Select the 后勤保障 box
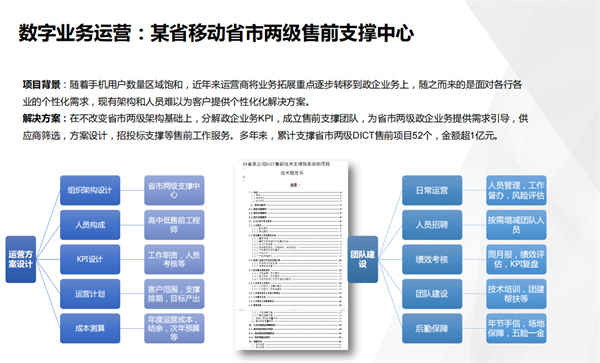The height and width of the screenshot is (363, 600). [432, 328]
